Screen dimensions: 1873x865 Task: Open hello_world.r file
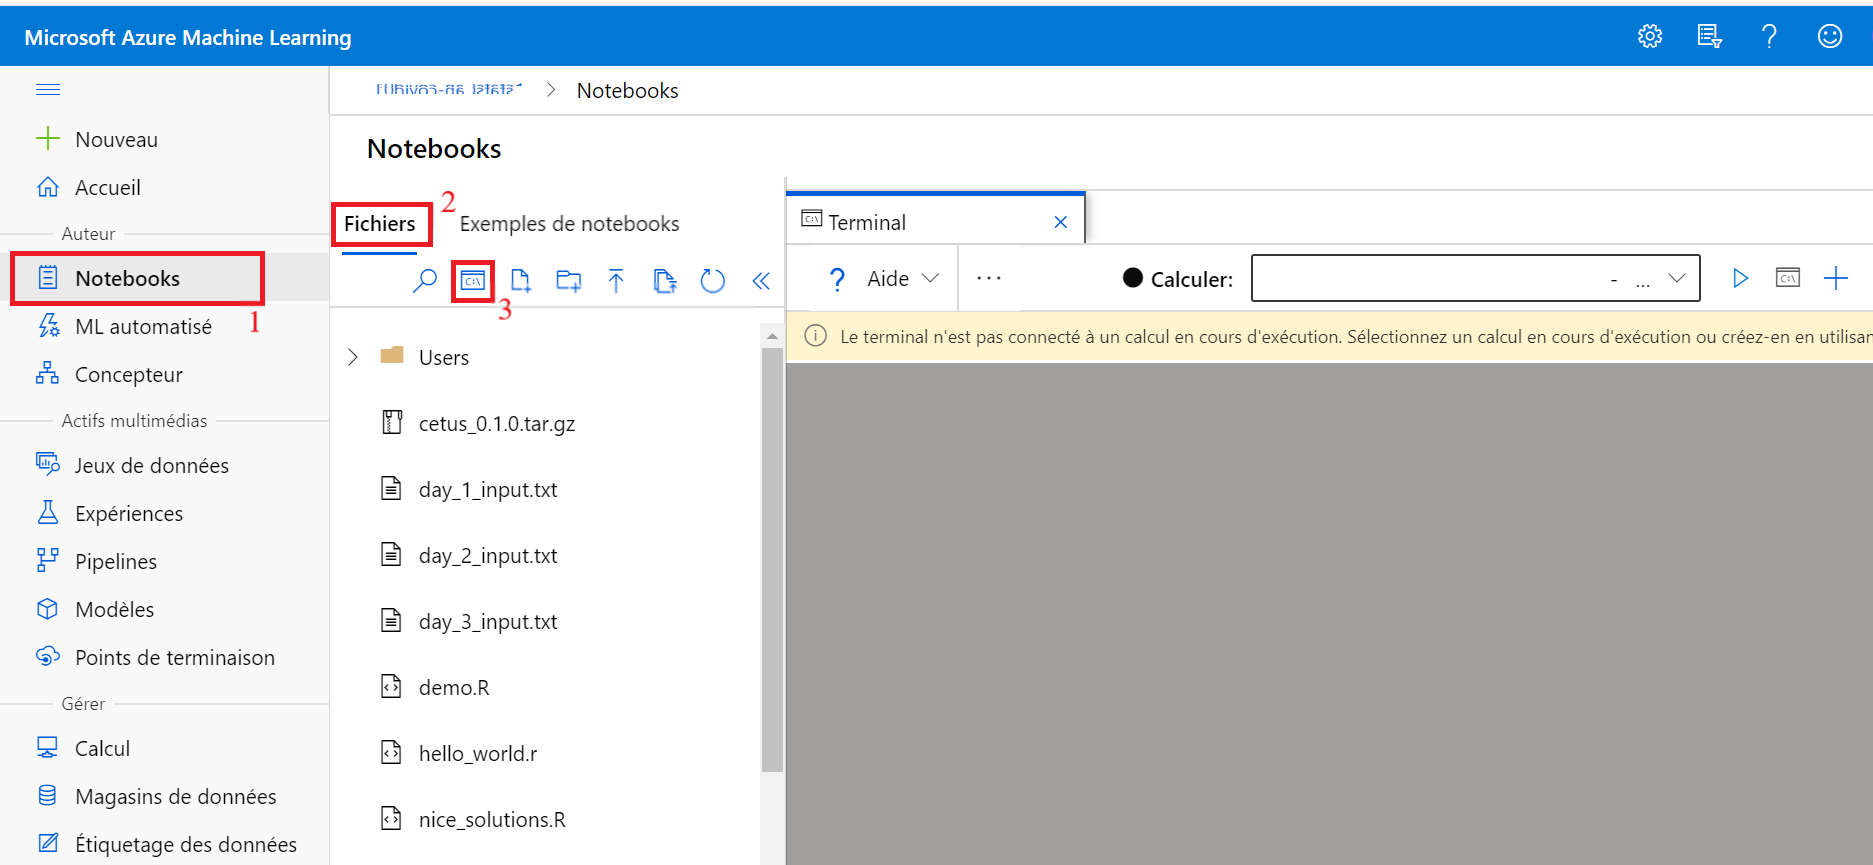[x=459, y=753]
